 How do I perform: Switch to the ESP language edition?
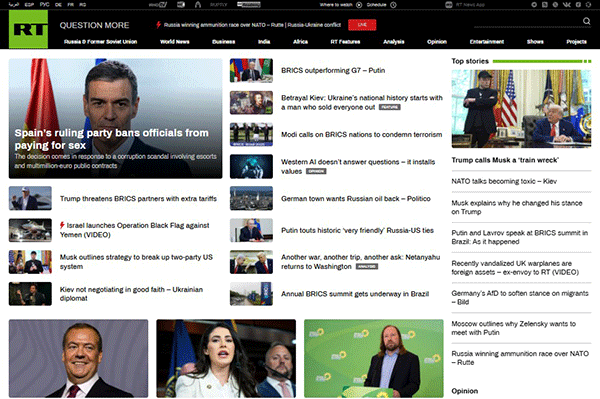29,5
